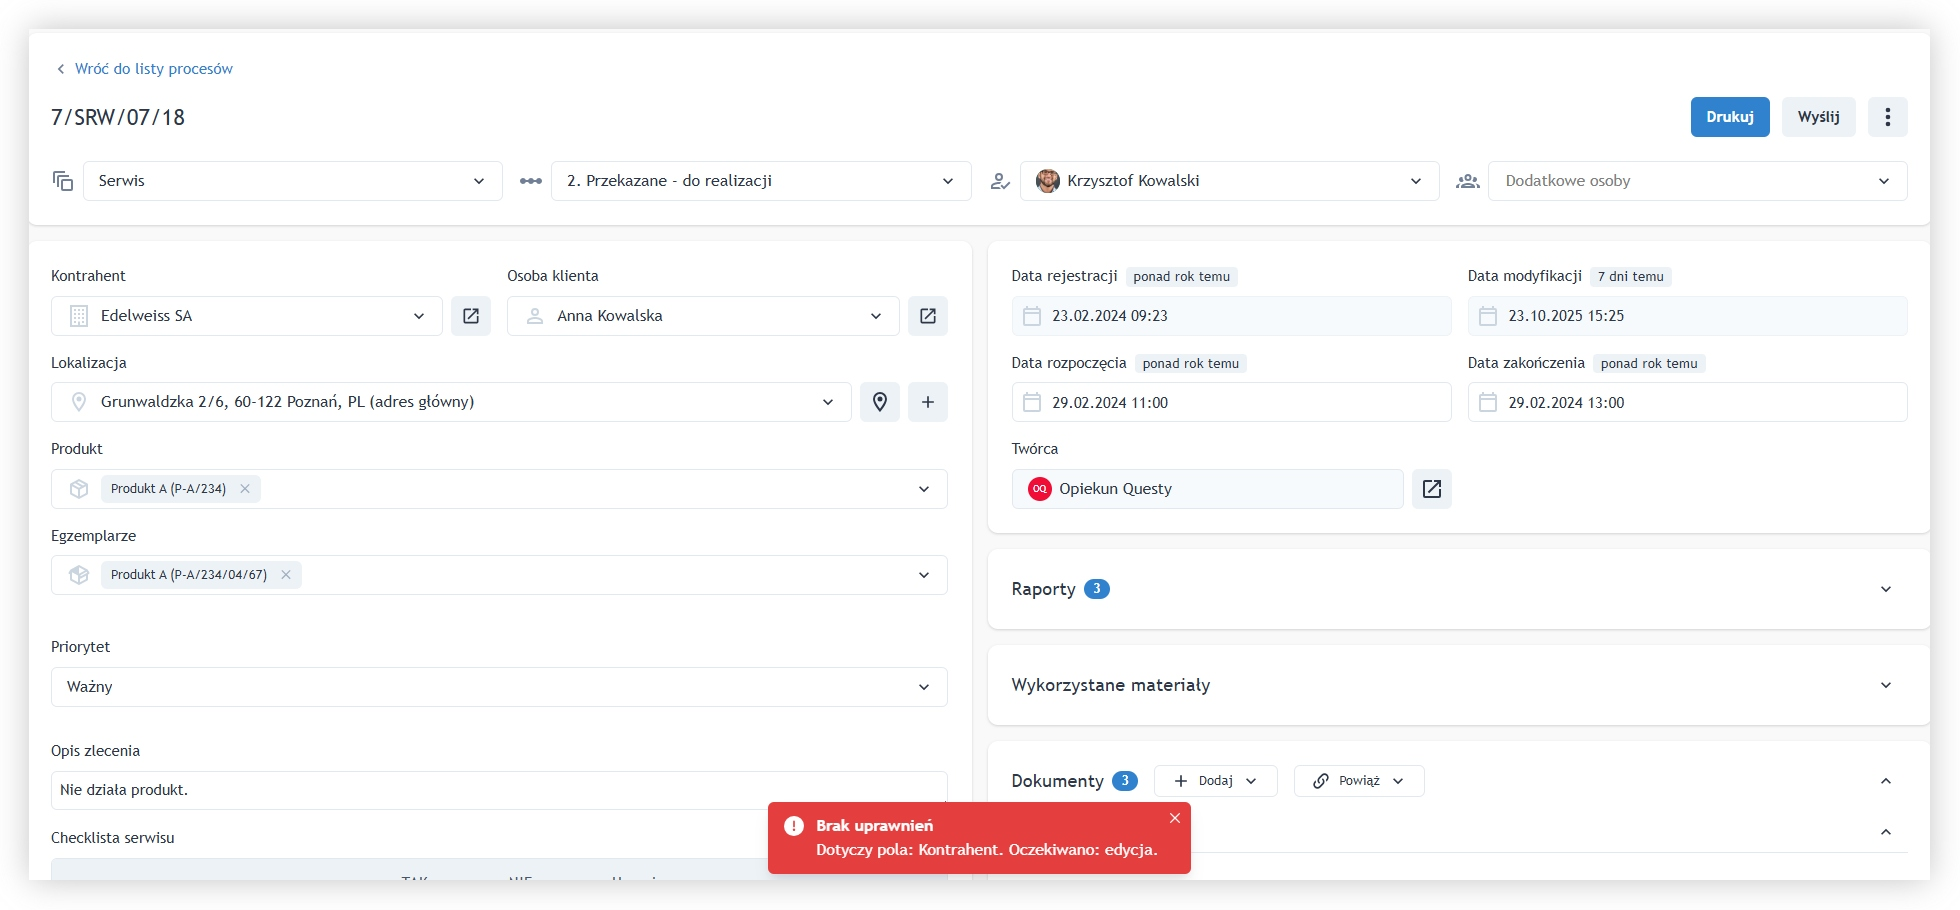
Task: Open Edelweiss SA contractor in new window
Action: click(x=470, y=316)
